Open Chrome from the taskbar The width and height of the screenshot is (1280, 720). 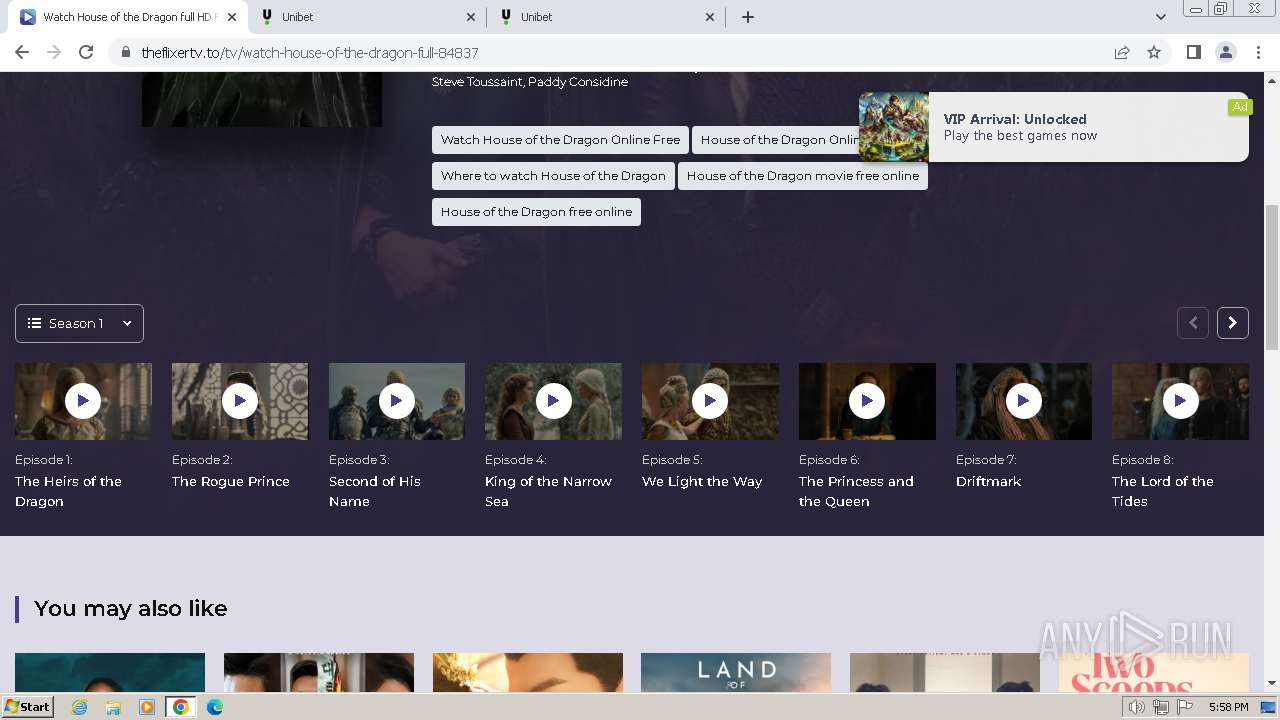point(181,707)
